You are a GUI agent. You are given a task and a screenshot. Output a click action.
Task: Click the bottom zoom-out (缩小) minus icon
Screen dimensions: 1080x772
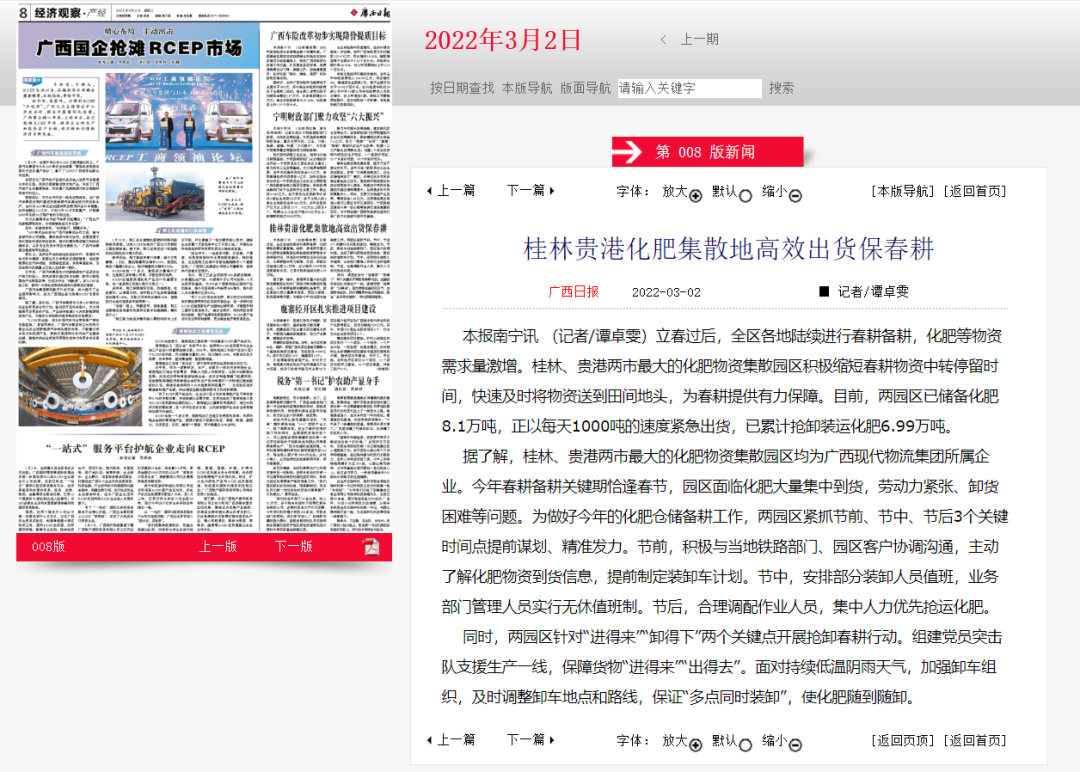point(795,744)
